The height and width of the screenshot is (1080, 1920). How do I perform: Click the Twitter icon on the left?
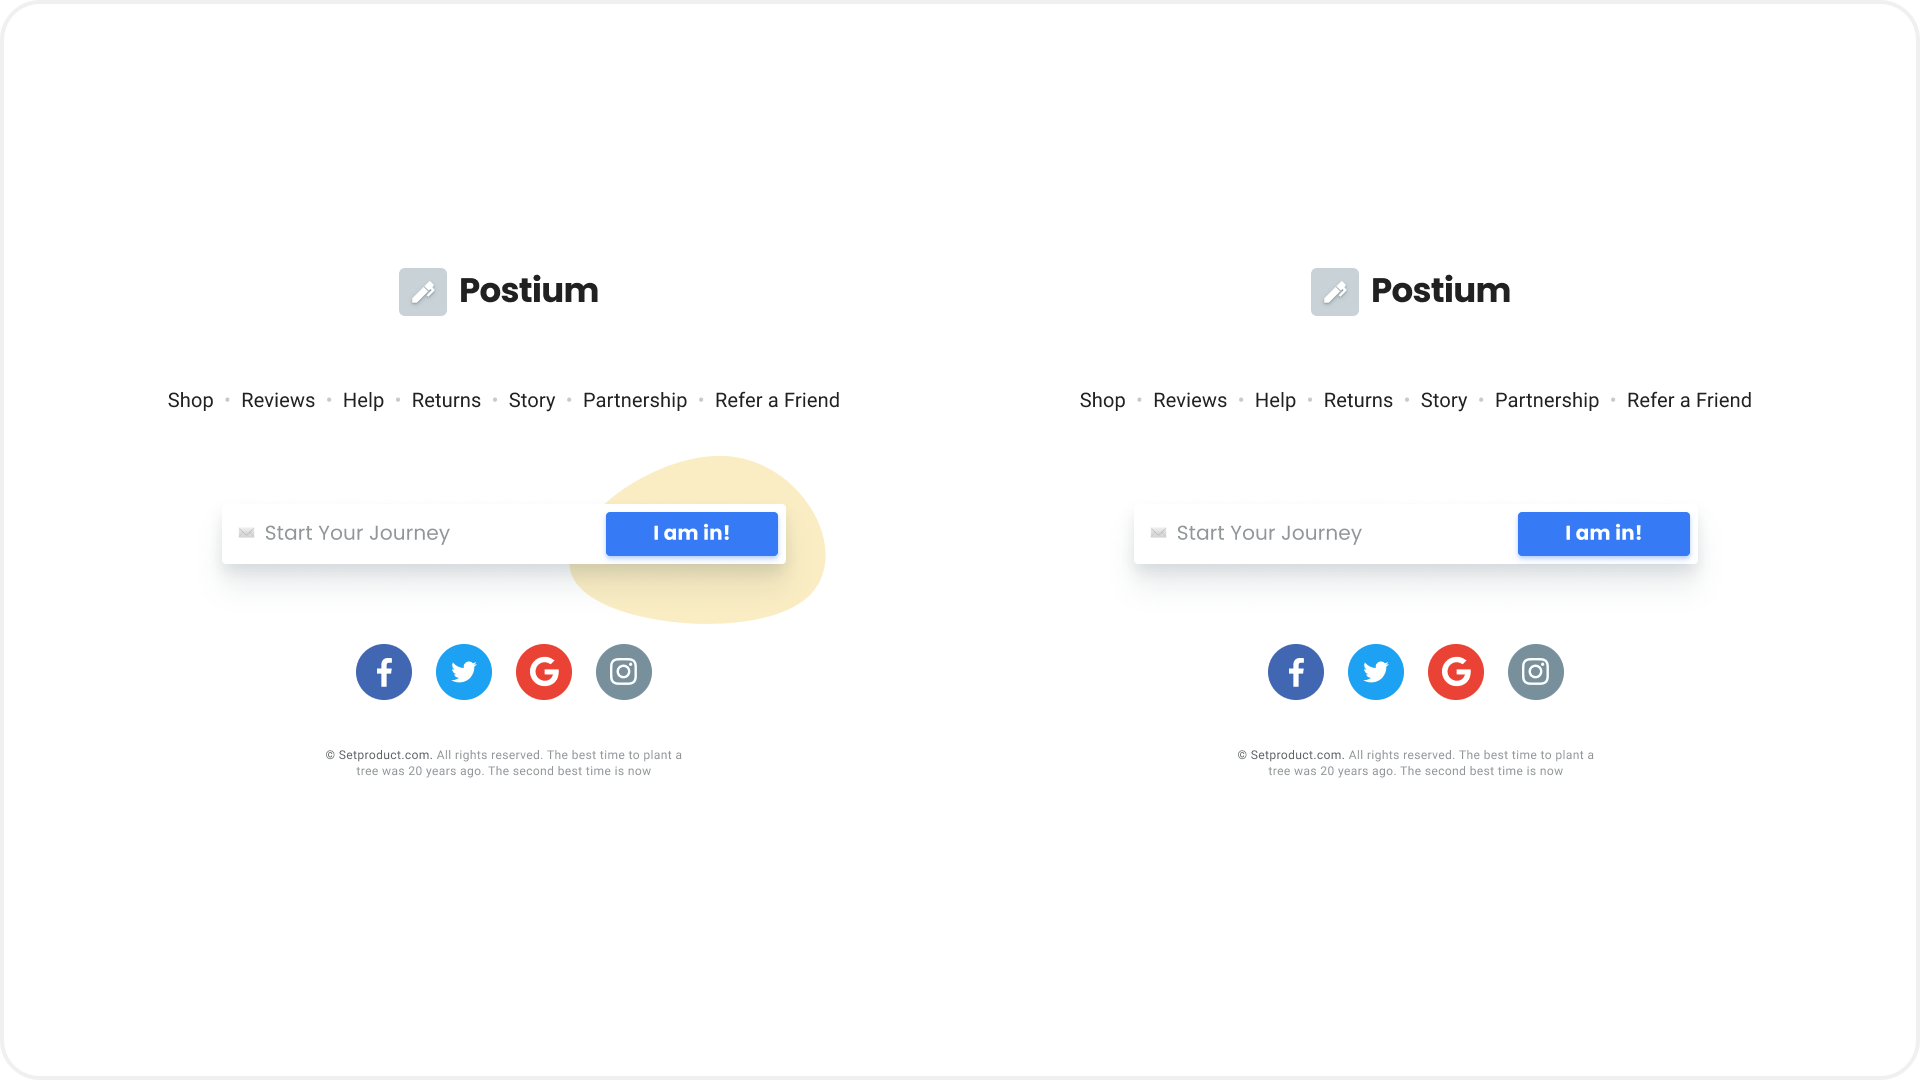coord(464,671)
